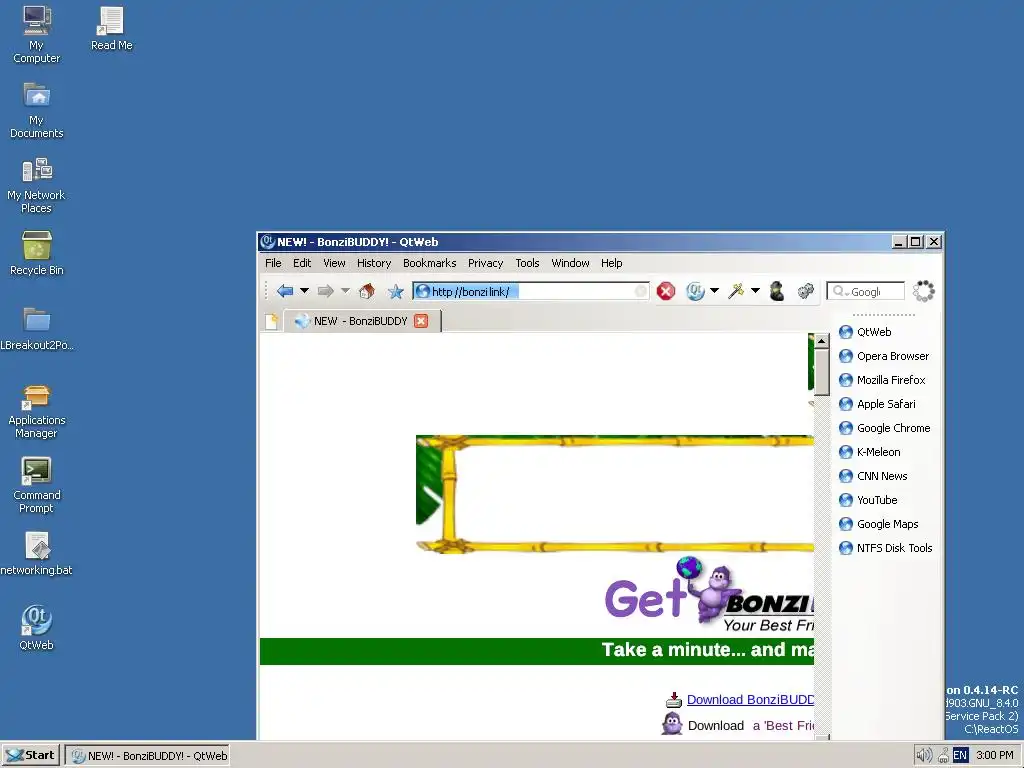Select the LBreakout2 folder icon

(x=37, y=328)
